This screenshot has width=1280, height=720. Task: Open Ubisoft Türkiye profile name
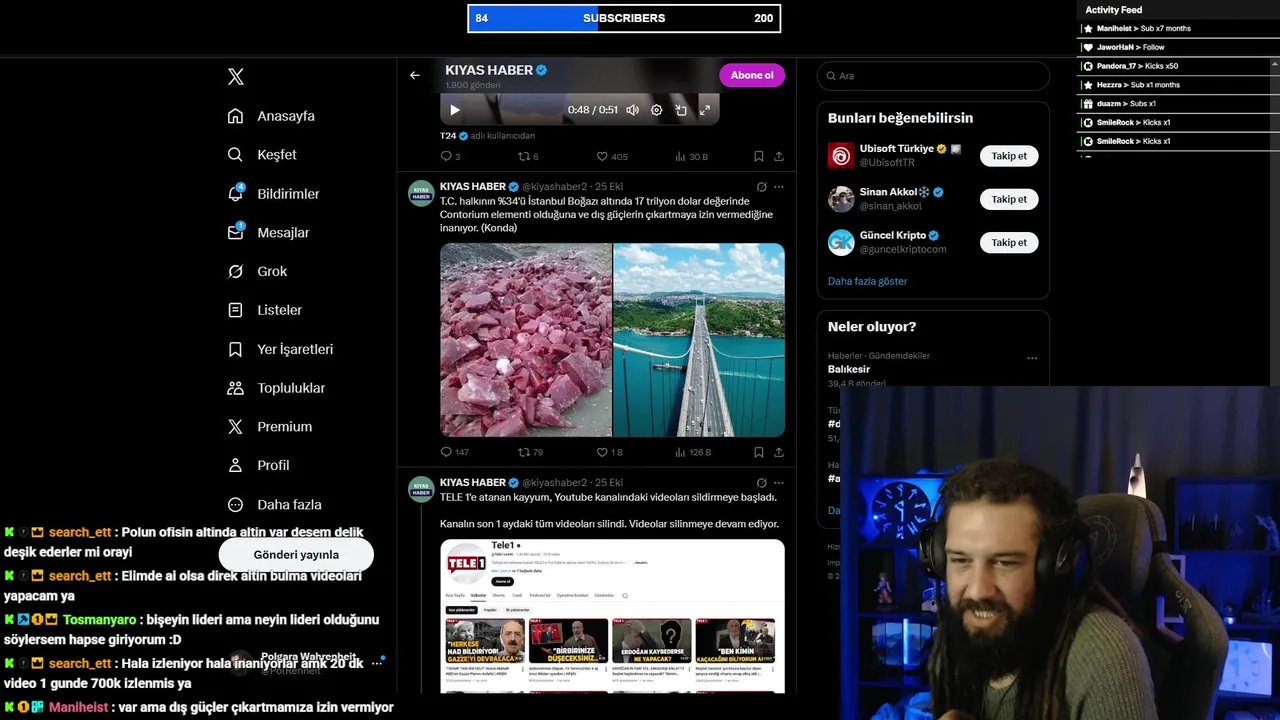[897, 149]
